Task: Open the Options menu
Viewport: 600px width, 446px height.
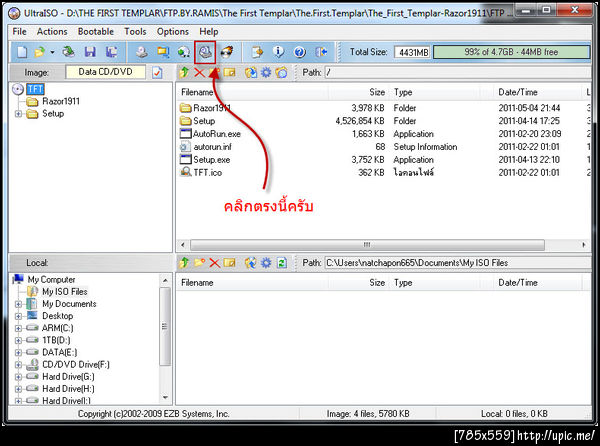Action: [173, 31]
